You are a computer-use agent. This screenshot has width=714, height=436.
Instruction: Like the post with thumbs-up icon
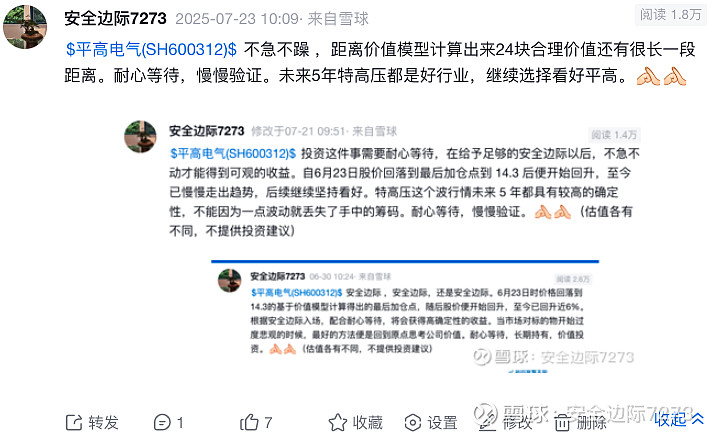click(x=249, y=422)
